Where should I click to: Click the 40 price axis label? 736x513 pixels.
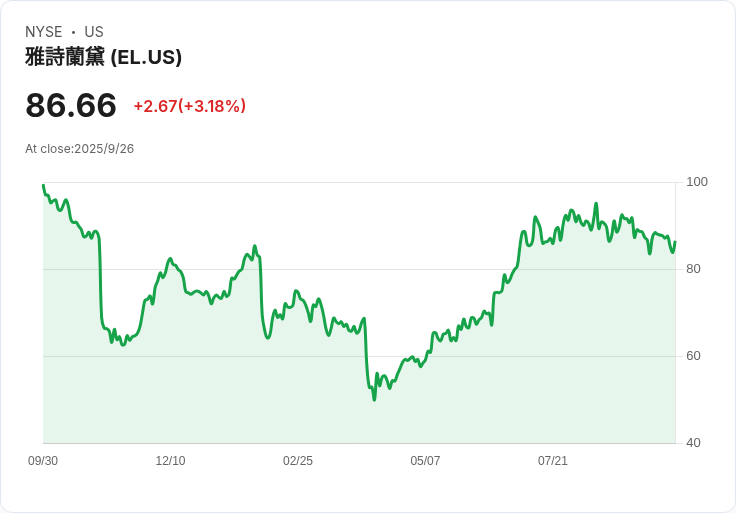point(693,443)
